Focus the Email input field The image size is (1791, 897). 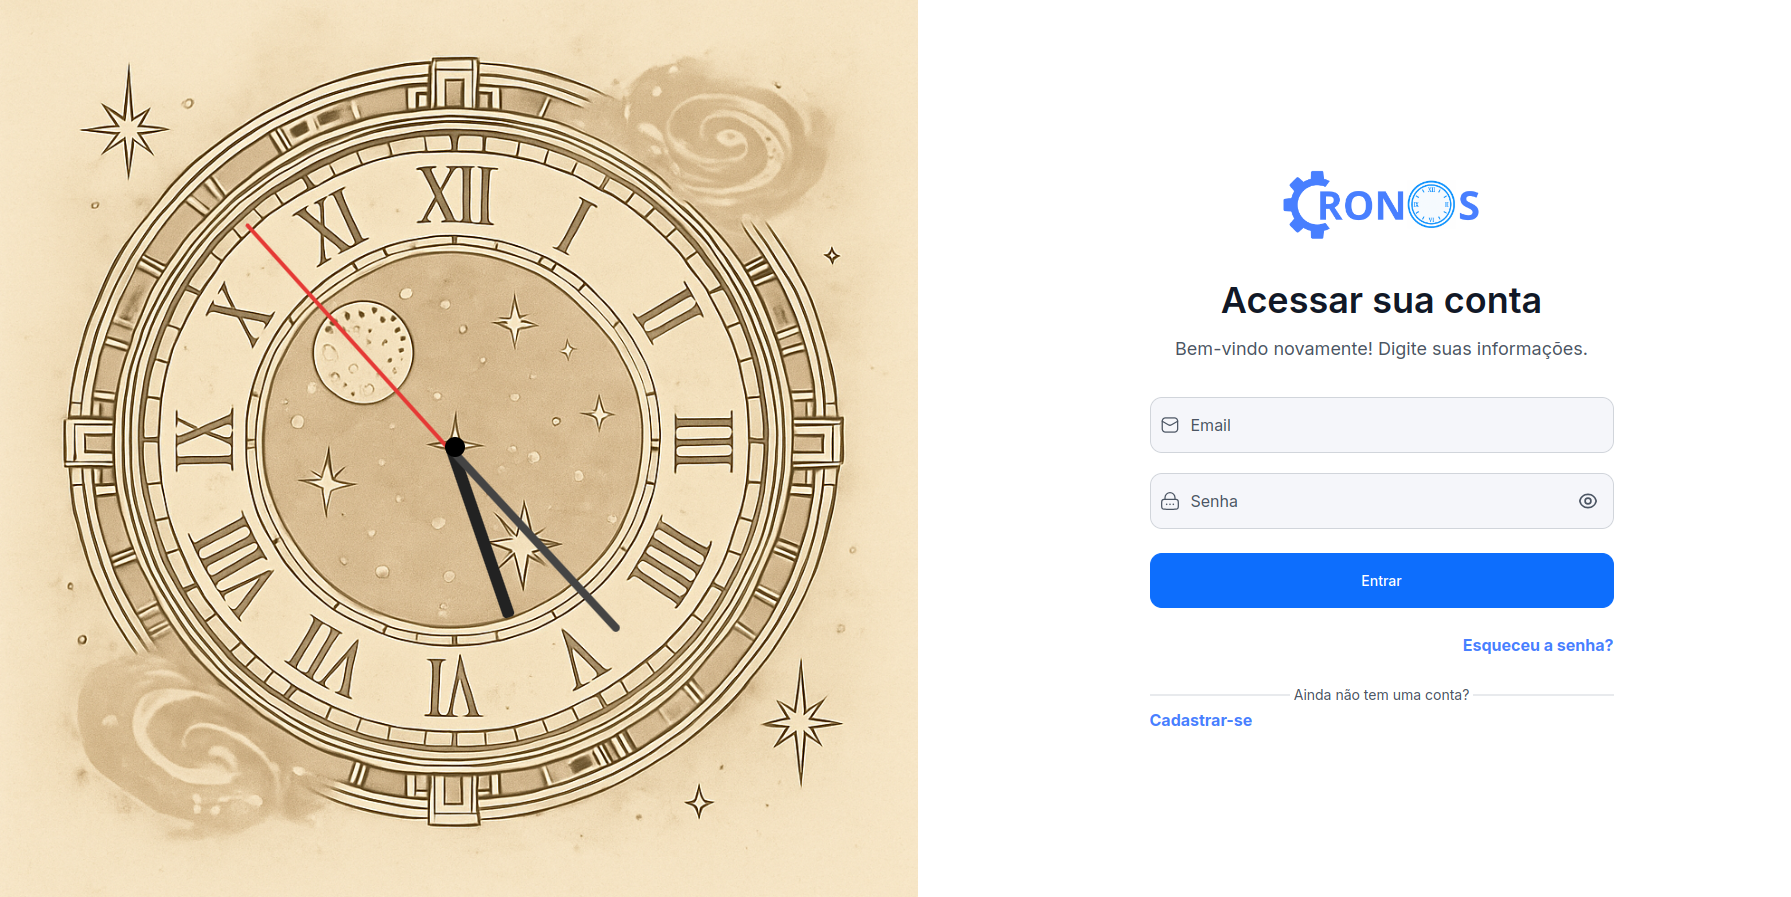pyautogui.click(x=1382, y=425)
